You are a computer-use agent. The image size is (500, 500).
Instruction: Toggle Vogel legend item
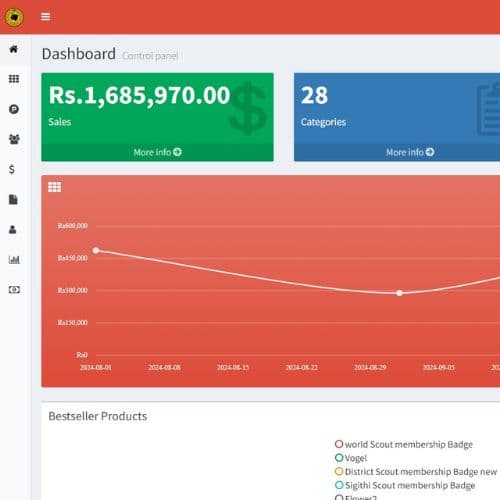pyautogui.click(x=351, y=458)
